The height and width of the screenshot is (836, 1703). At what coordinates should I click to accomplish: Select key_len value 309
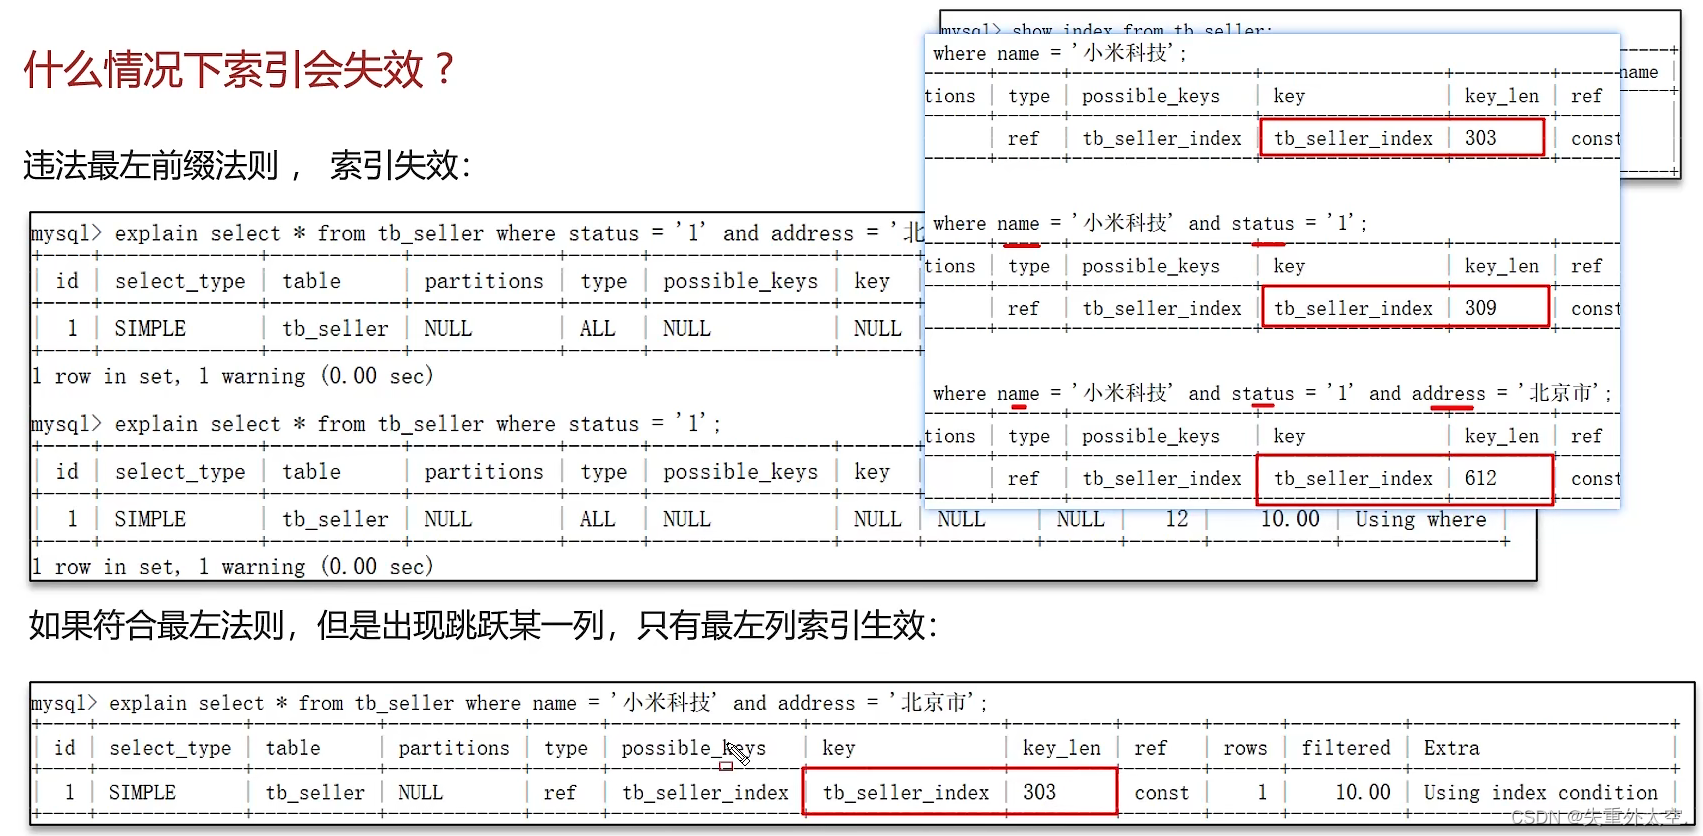point(1481,308)
